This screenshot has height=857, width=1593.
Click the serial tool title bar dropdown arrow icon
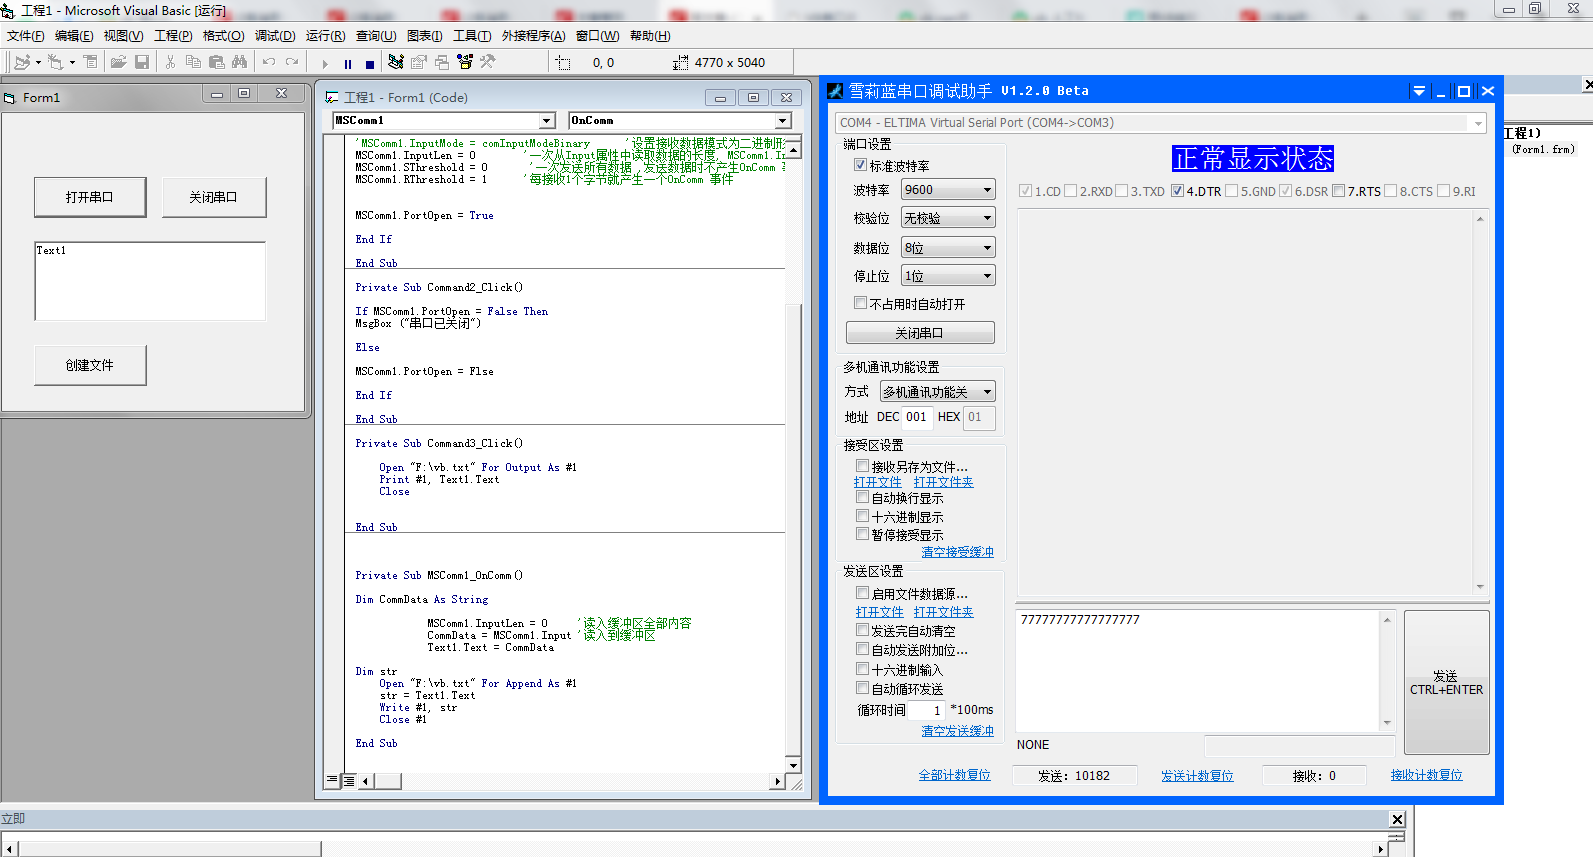1419,91
